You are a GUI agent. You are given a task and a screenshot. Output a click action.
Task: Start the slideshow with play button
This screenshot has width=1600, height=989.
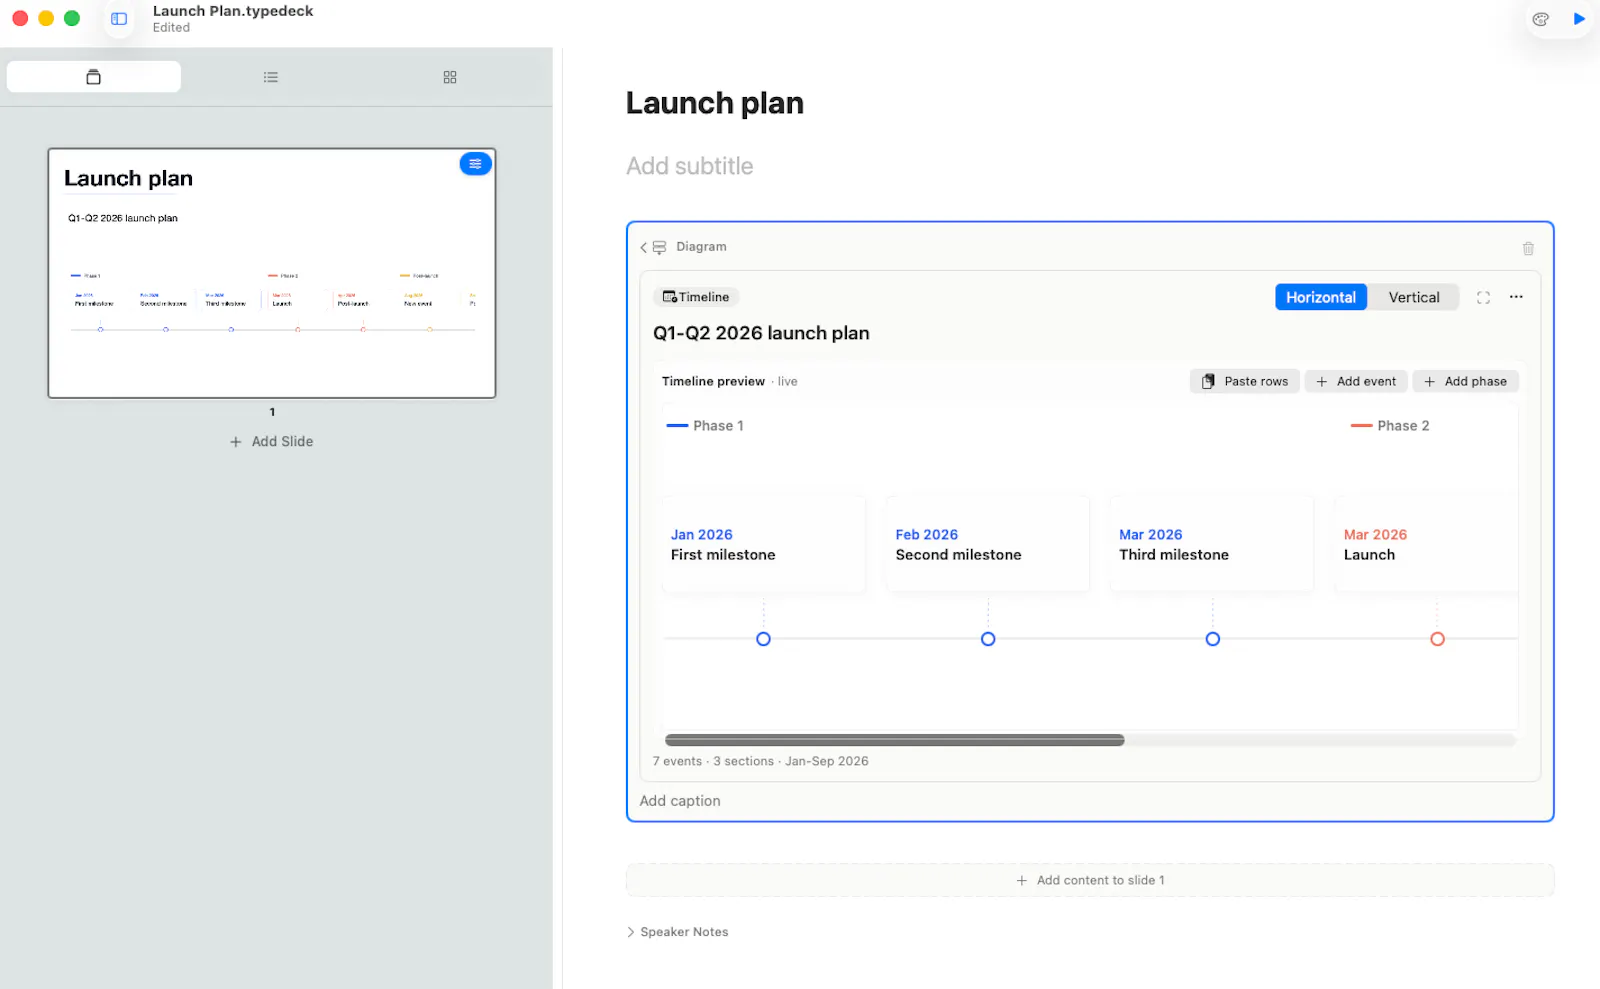pos(1579,19)
